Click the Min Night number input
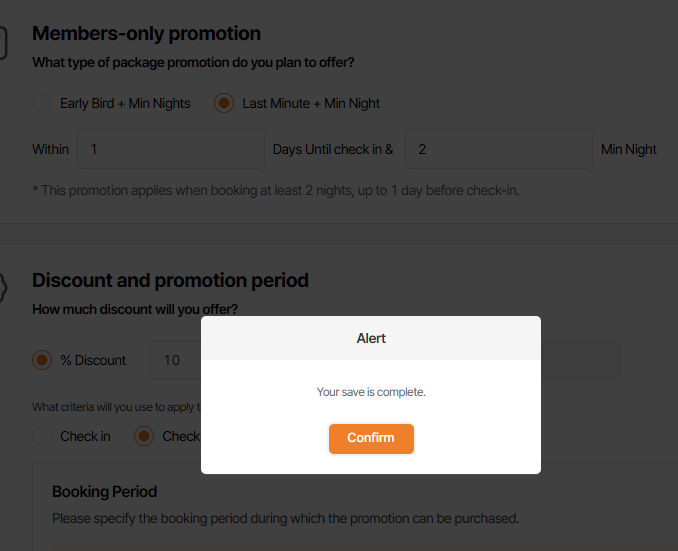This screenshot has width=678, height=551. click(x=498, y=149)
